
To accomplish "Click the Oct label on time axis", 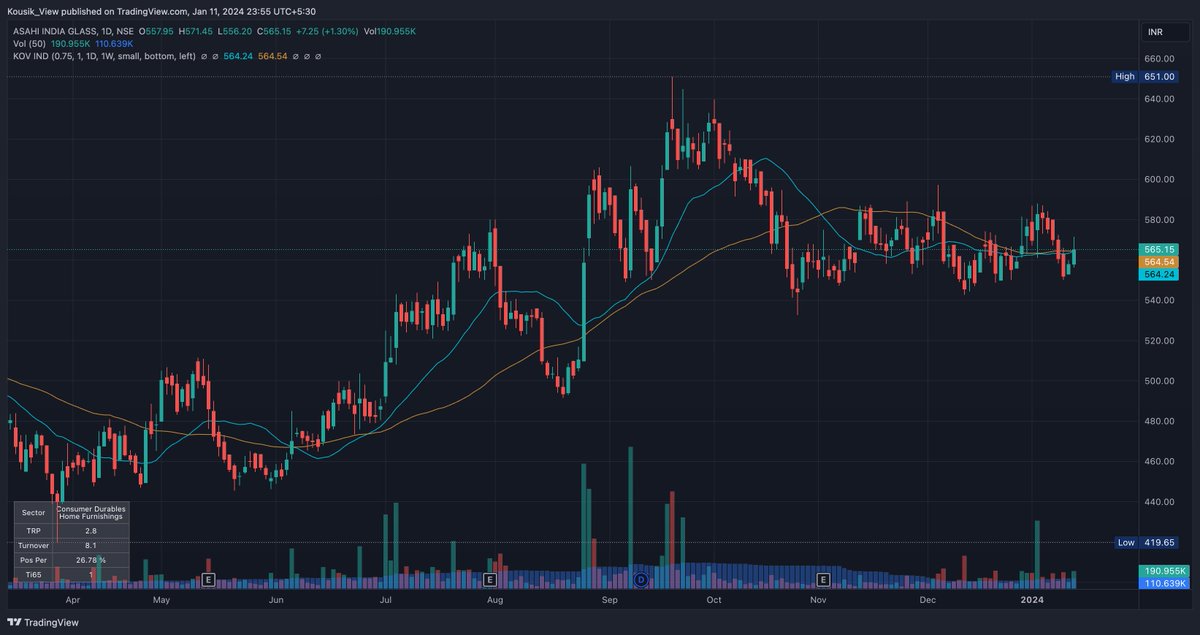I will click(x=714, y=601).
